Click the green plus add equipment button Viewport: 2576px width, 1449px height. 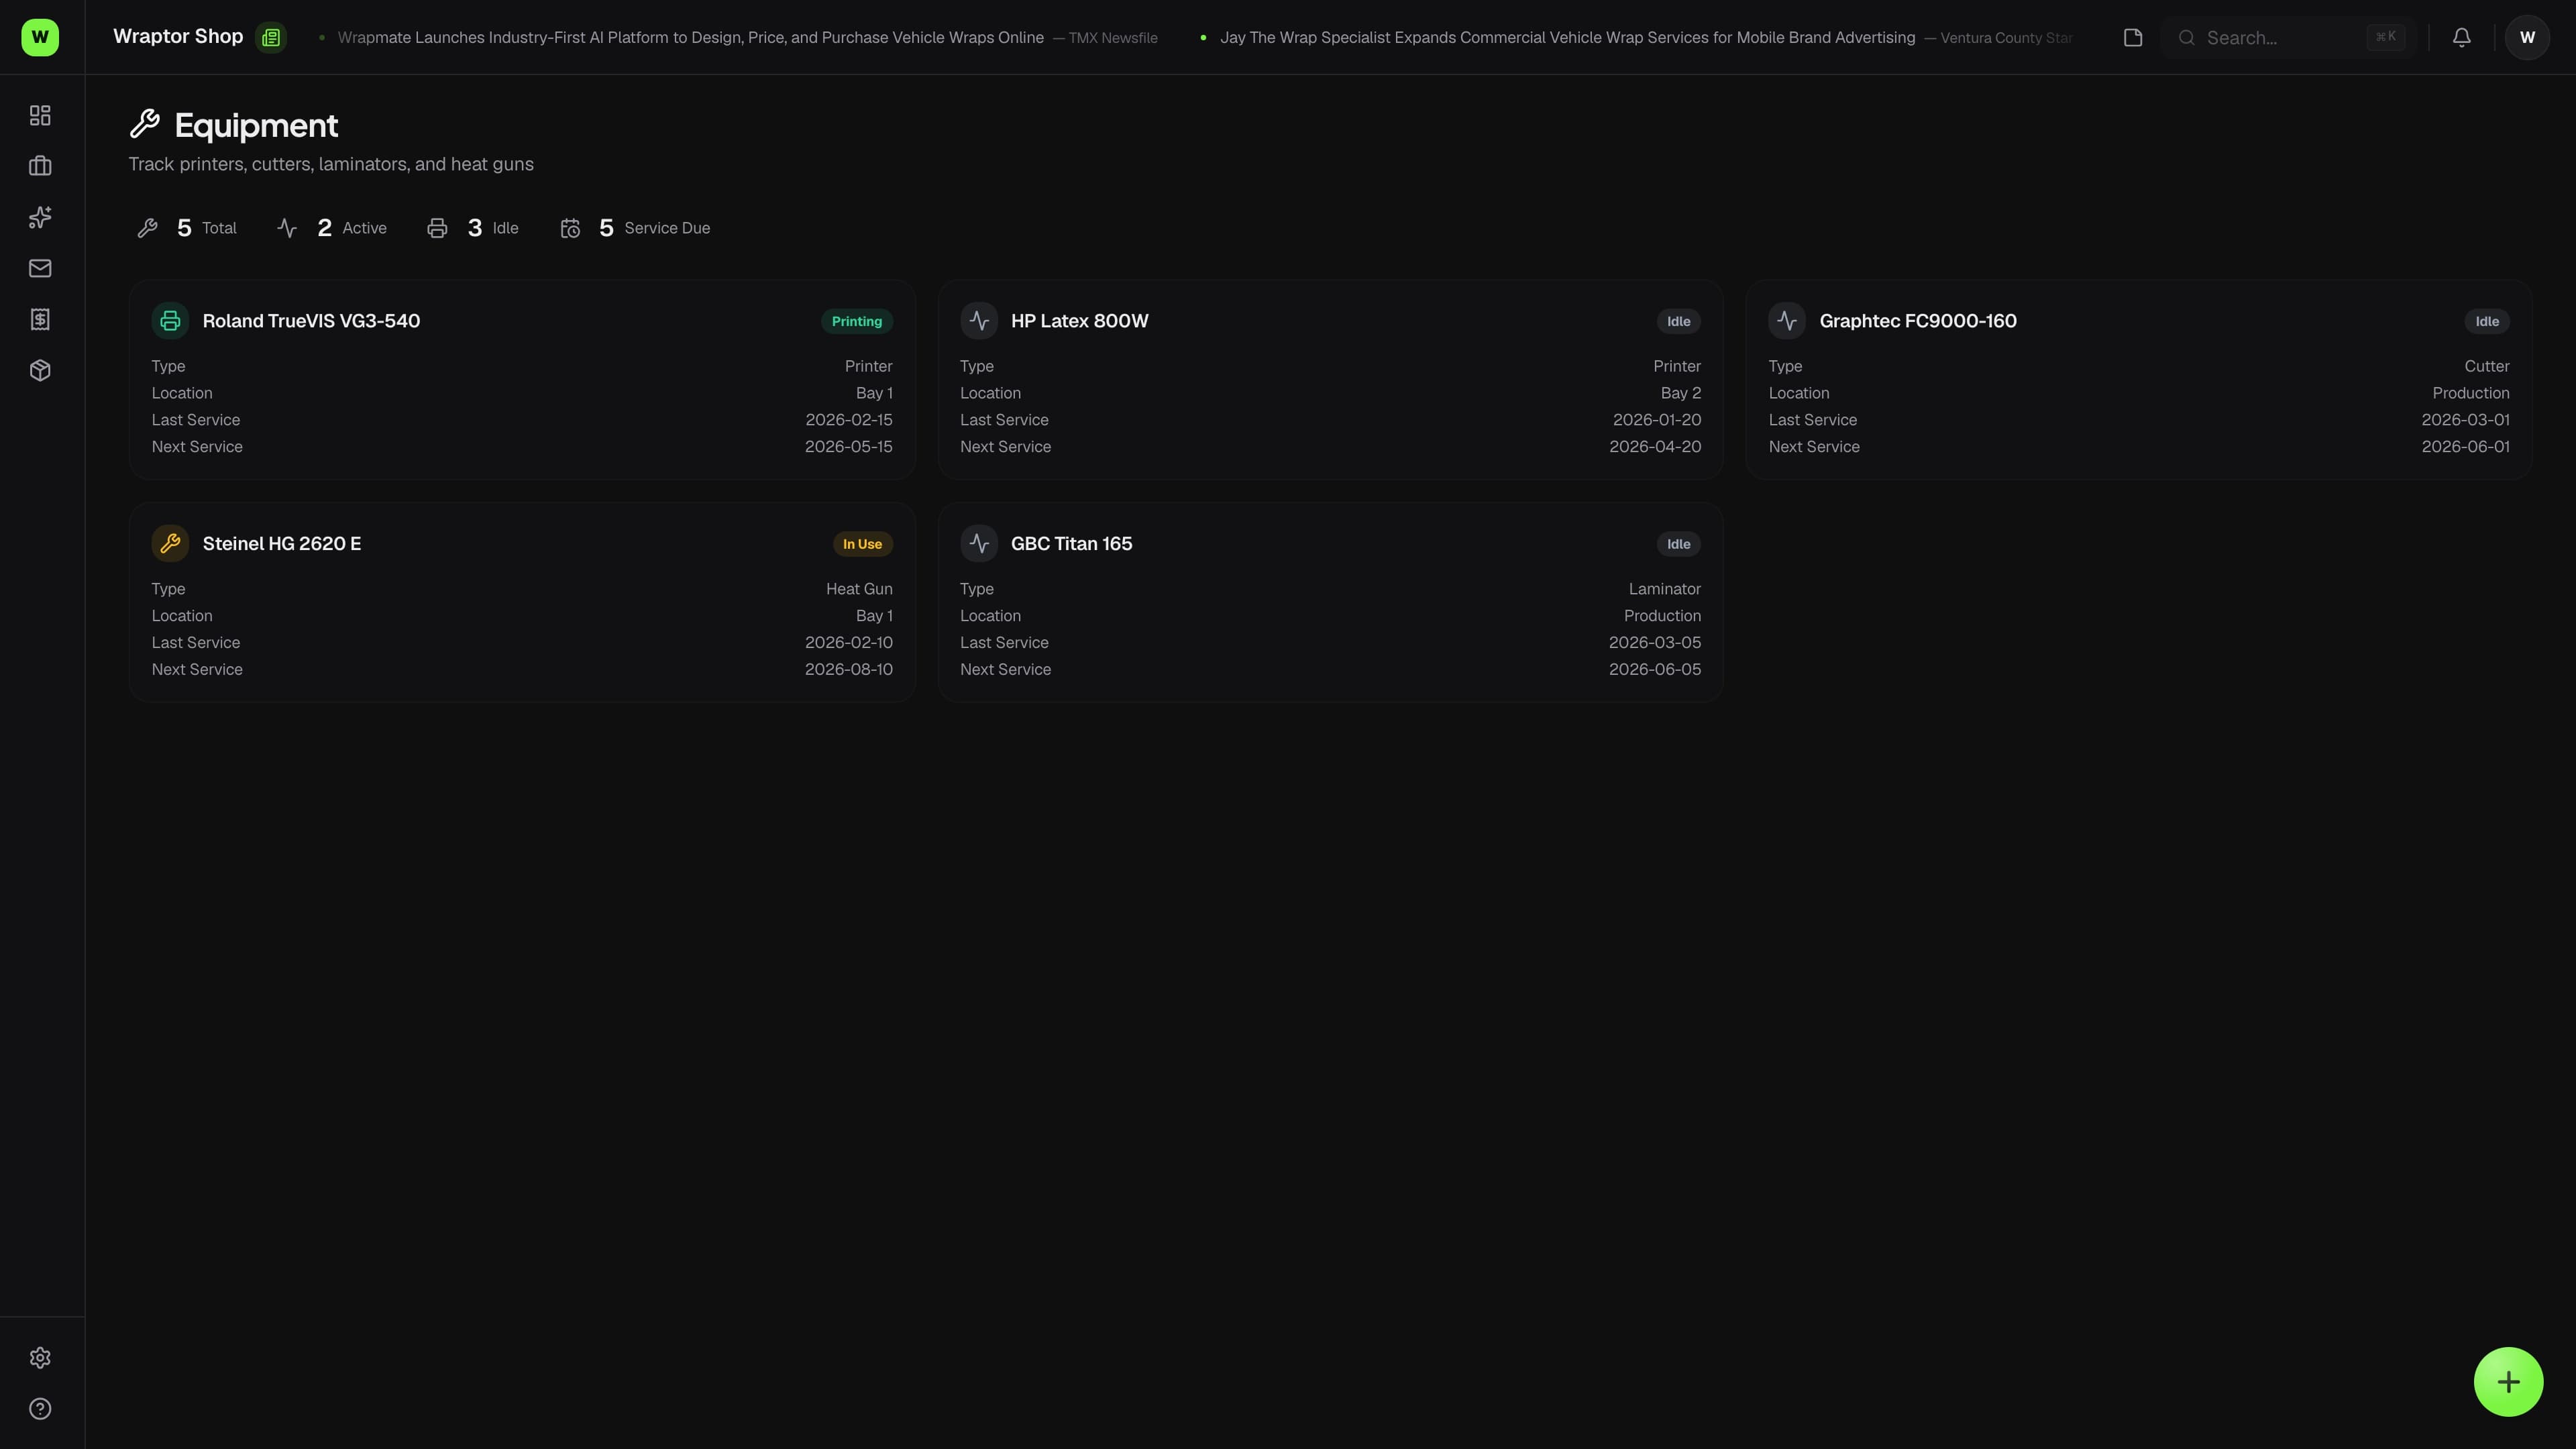(2508, 1382)
